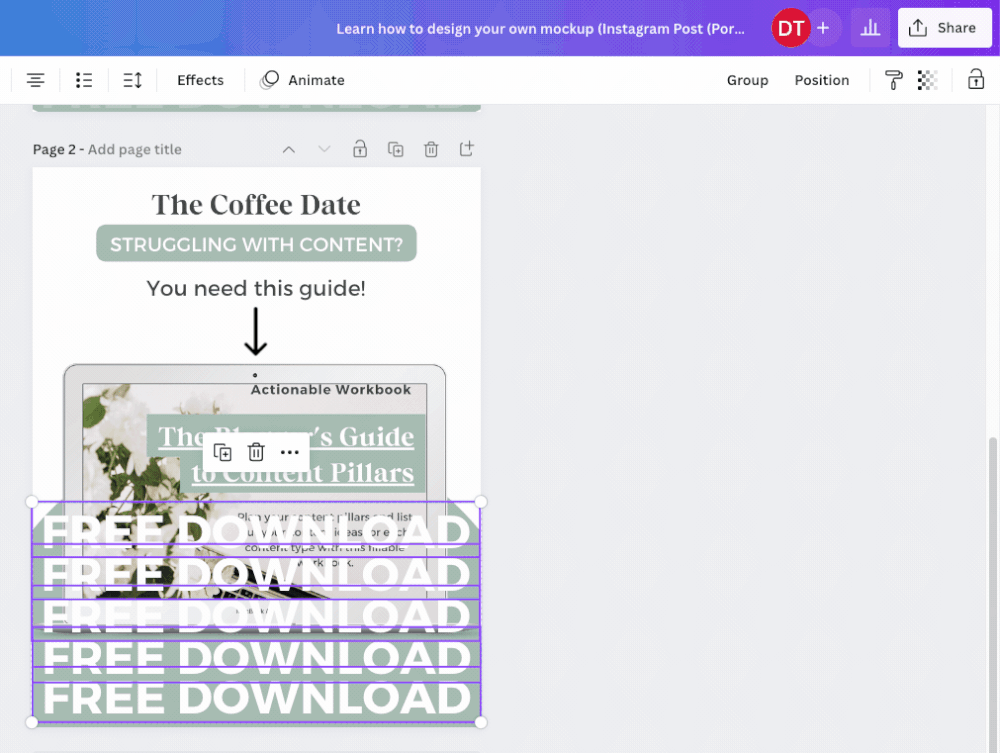Screen dimensions: 1000x753
Task: Group the selected elements
Action: tap(747, 80)
